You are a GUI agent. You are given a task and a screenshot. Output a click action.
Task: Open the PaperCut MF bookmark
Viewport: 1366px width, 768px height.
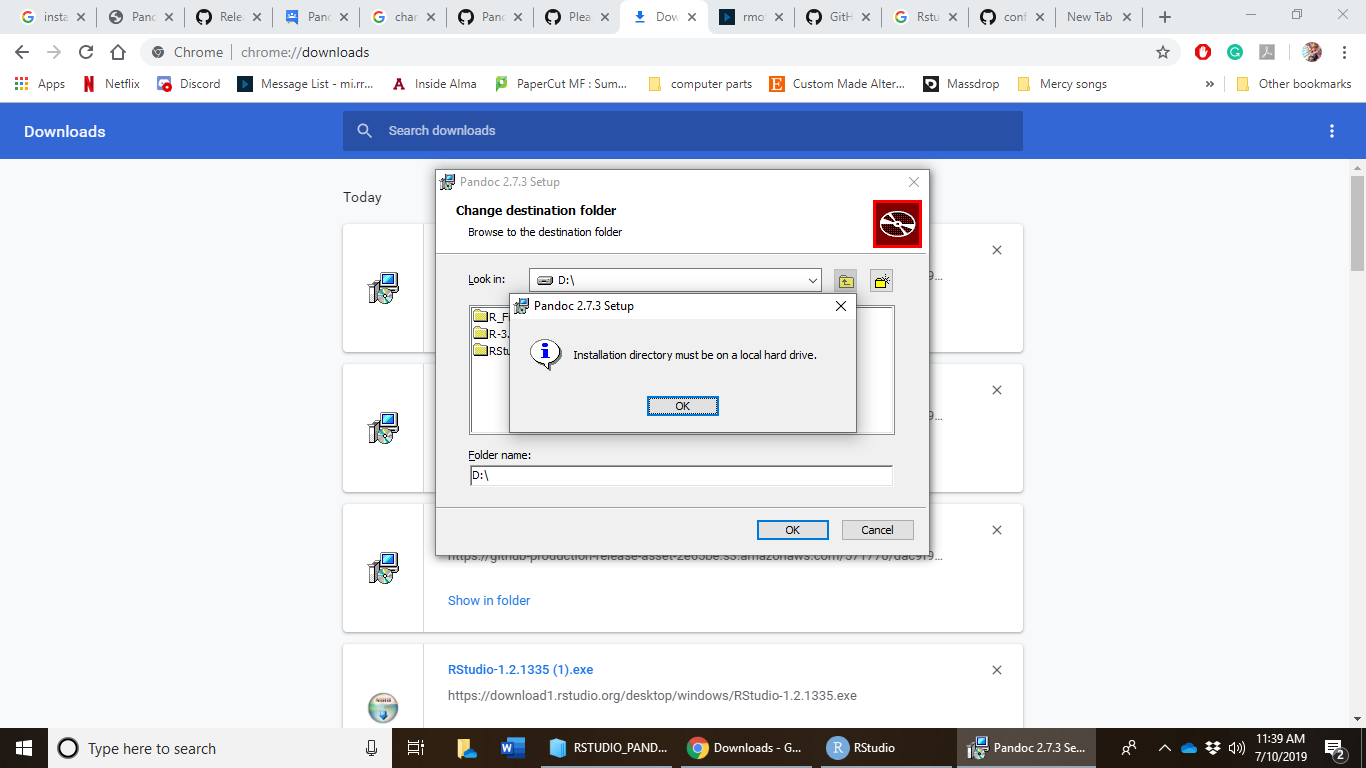[x=562, y=84]
